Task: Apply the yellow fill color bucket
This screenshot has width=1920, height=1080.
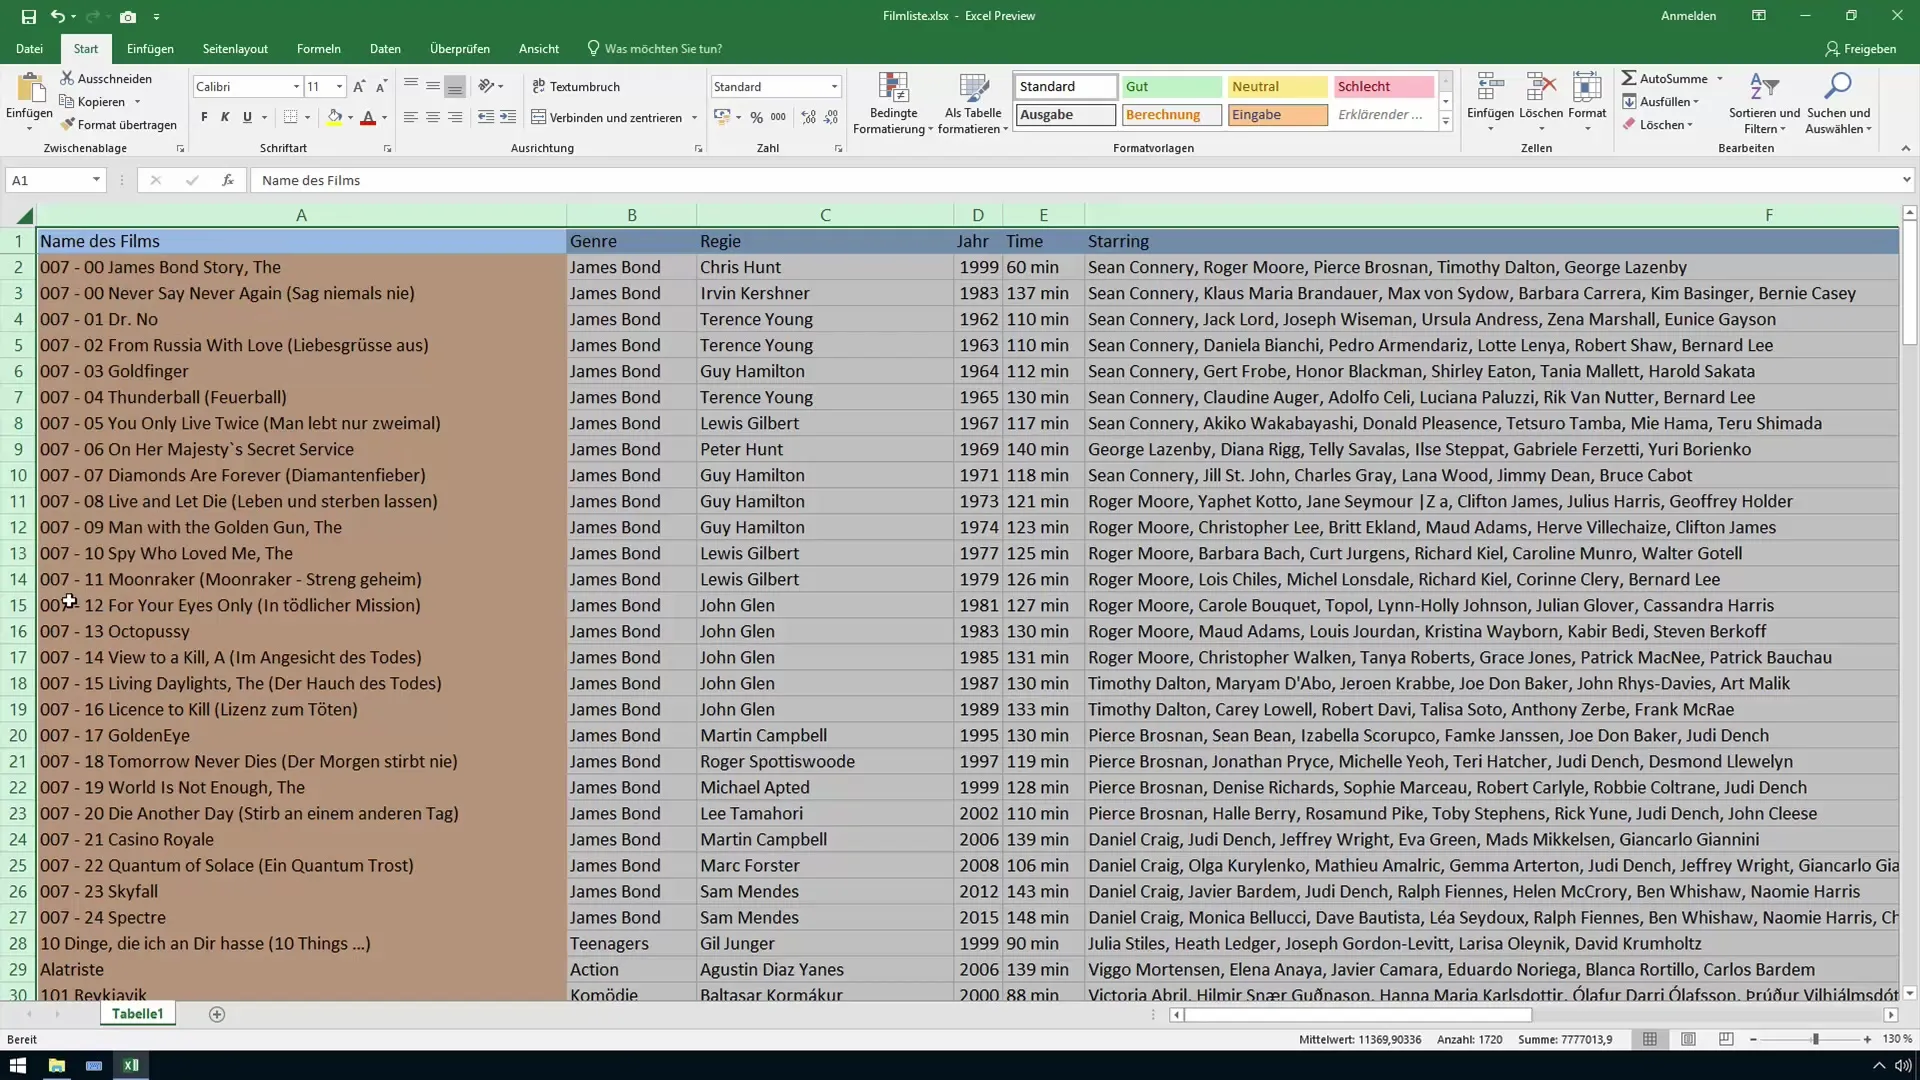Action: click(335, 118)
